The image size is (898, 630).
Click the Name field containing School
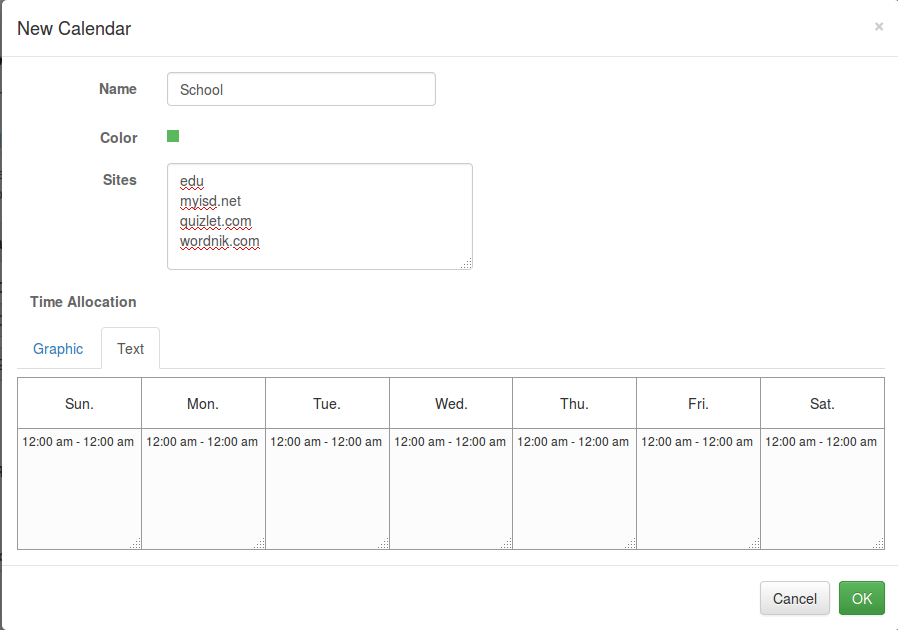point(301,89)
